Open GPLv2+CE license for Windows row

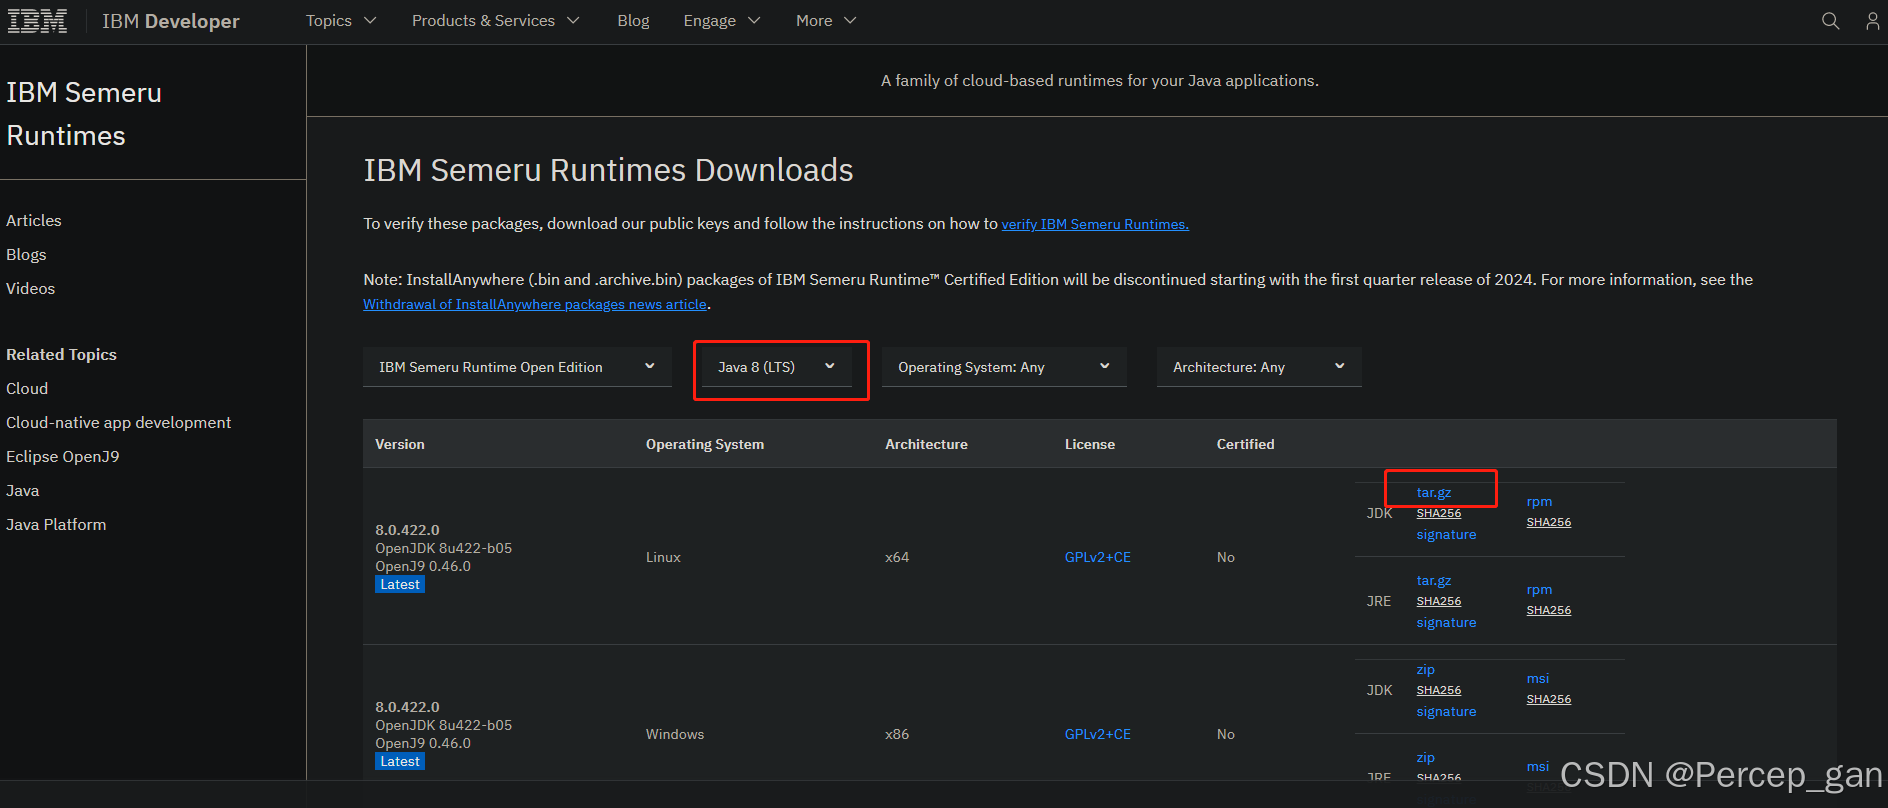[1098, 734]
